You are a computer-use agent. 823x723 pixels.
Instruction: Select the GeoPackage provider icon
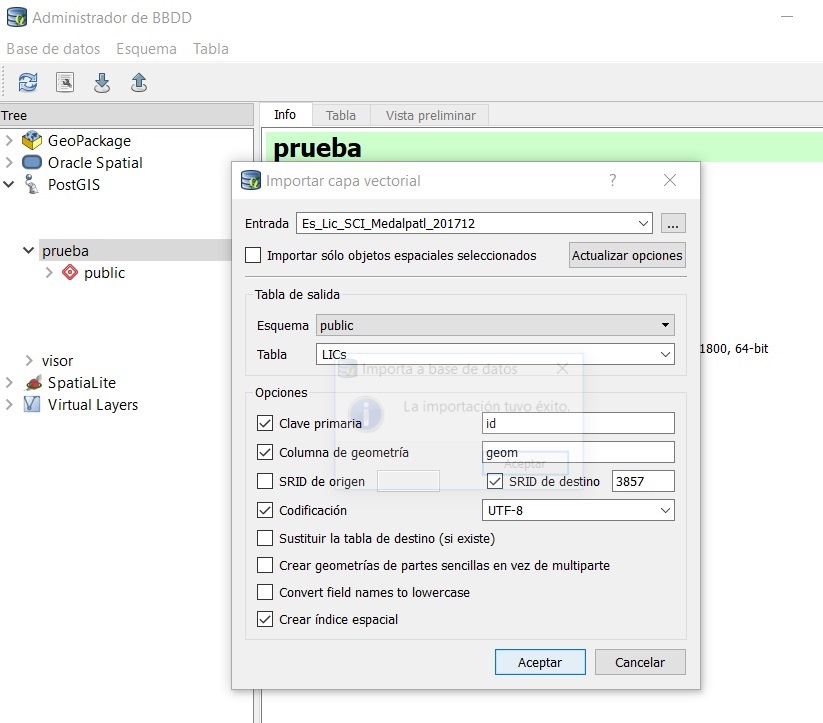32,140
